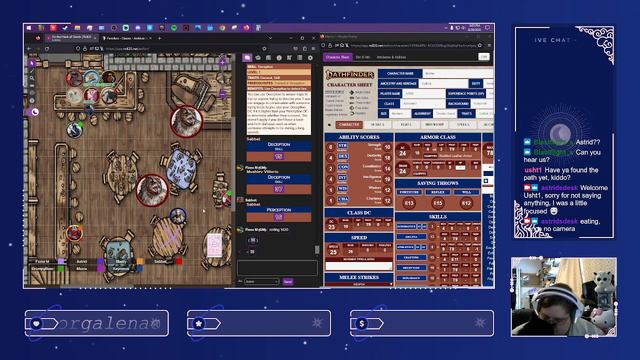Click the white button right of the top sheet tabs
This screenshot has width=640, height=360.
[484, 57]
